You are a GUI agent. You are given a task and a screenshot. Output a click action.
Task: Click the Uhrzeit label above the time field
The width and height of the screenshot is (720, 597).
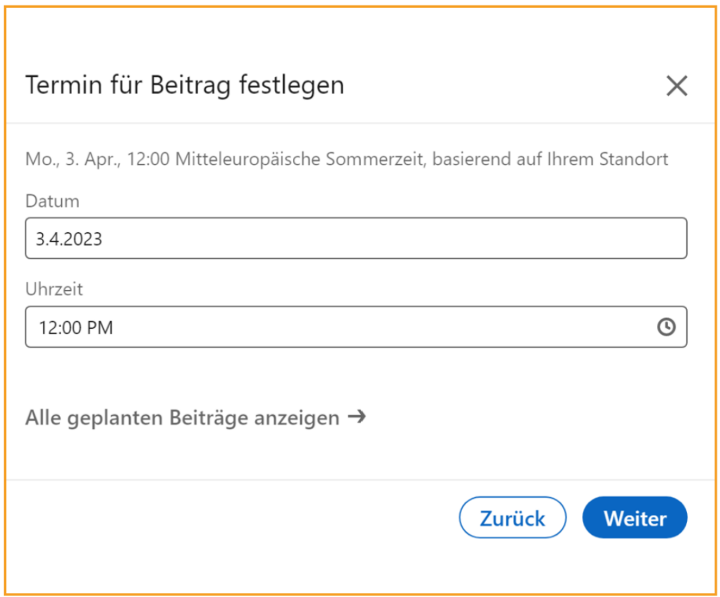click(x=54, y=289)
